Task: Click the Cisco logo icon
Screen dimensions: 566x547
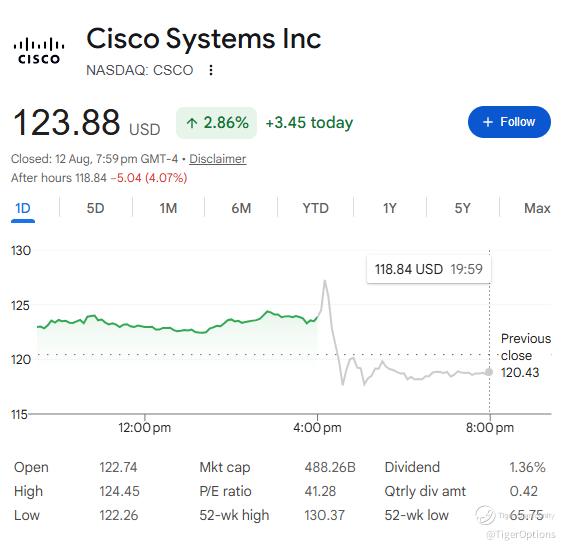Action: (x=39, y=51)
